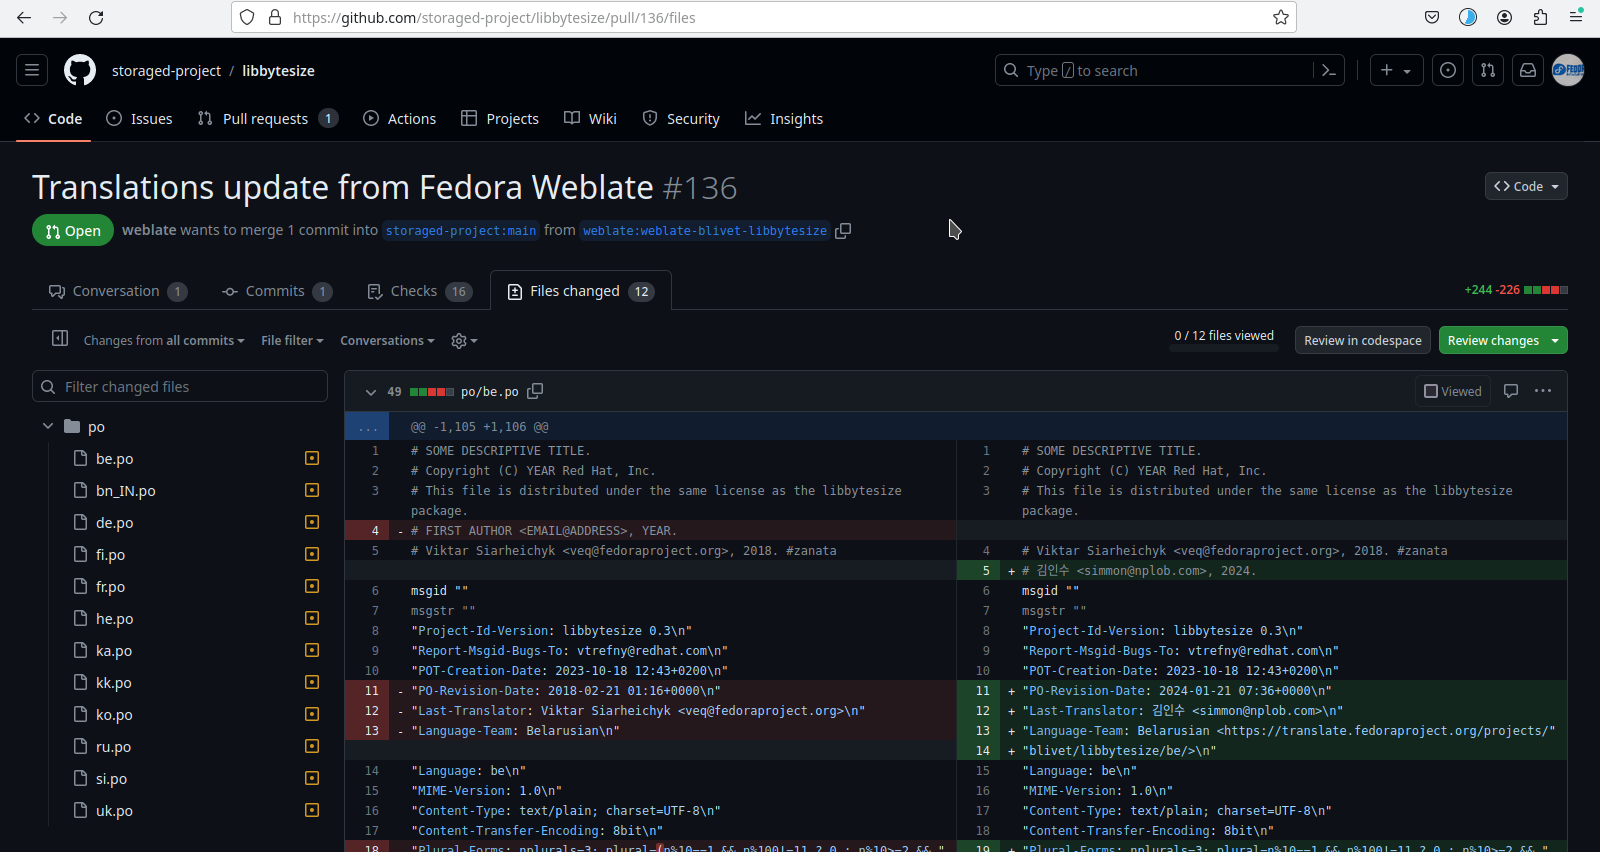This screenshot has width=1600, height=852.
Task: Focus the Filter changed files field
Action: [180, 387]
